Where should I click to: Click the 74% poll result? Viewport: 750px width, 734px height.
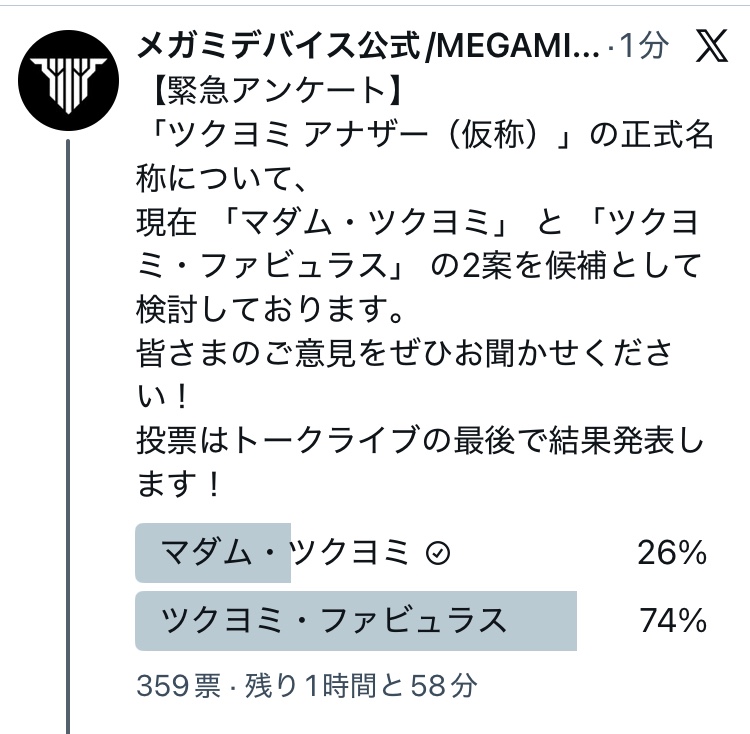(672, 621)
